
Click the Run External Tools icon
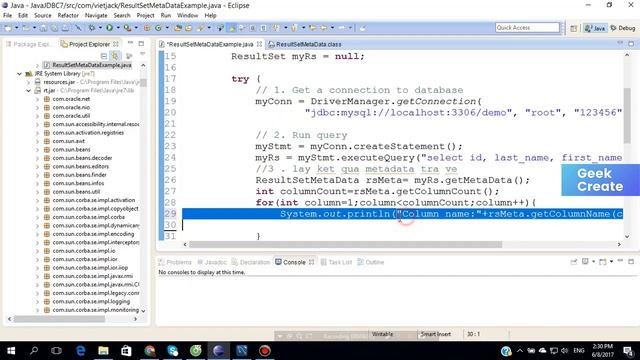127,28
